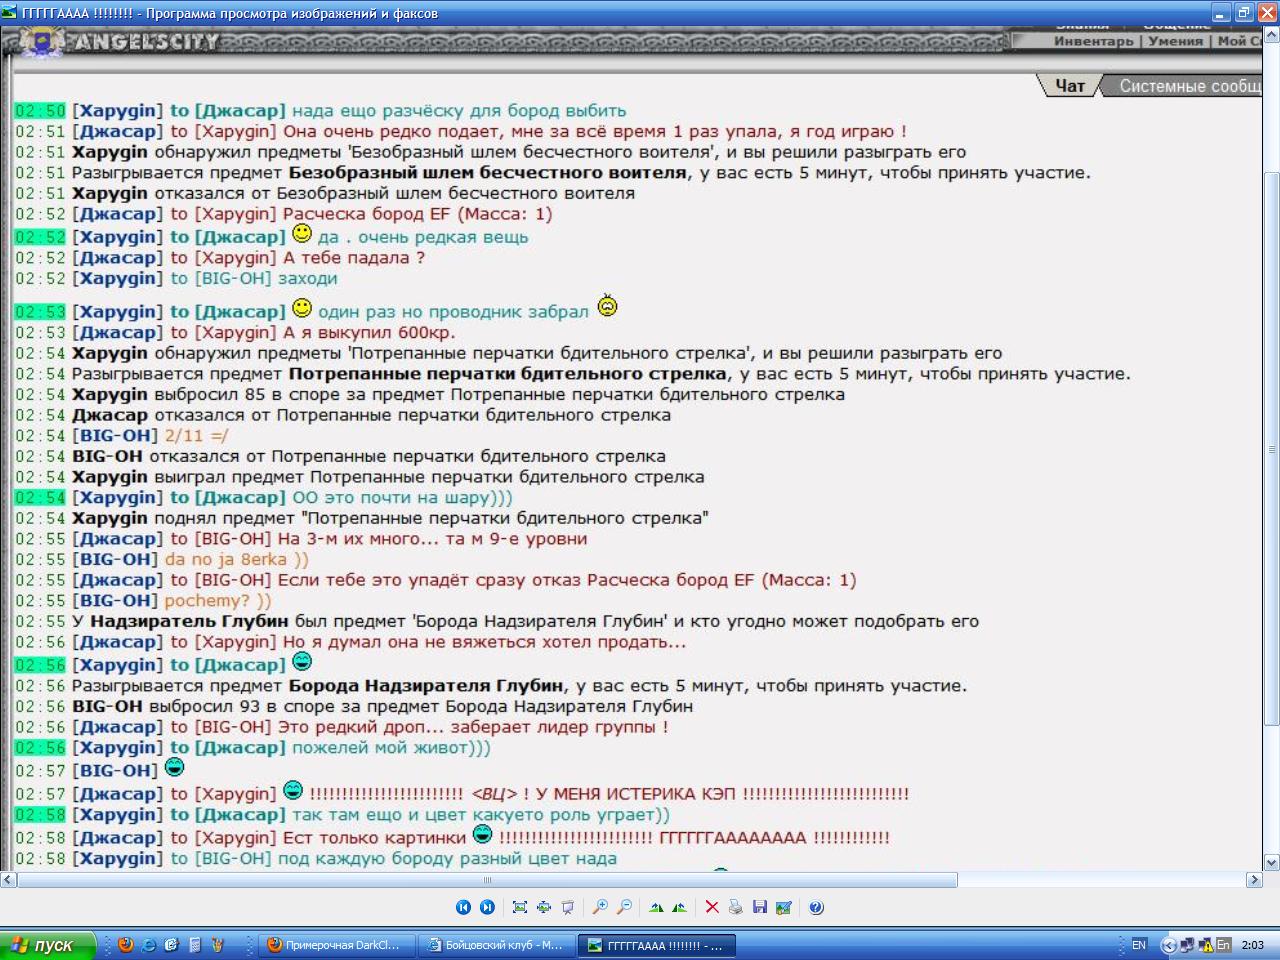The image size is (1280, 960).
Task: Apply Best Fit view to the image
Action: [520, 907]
